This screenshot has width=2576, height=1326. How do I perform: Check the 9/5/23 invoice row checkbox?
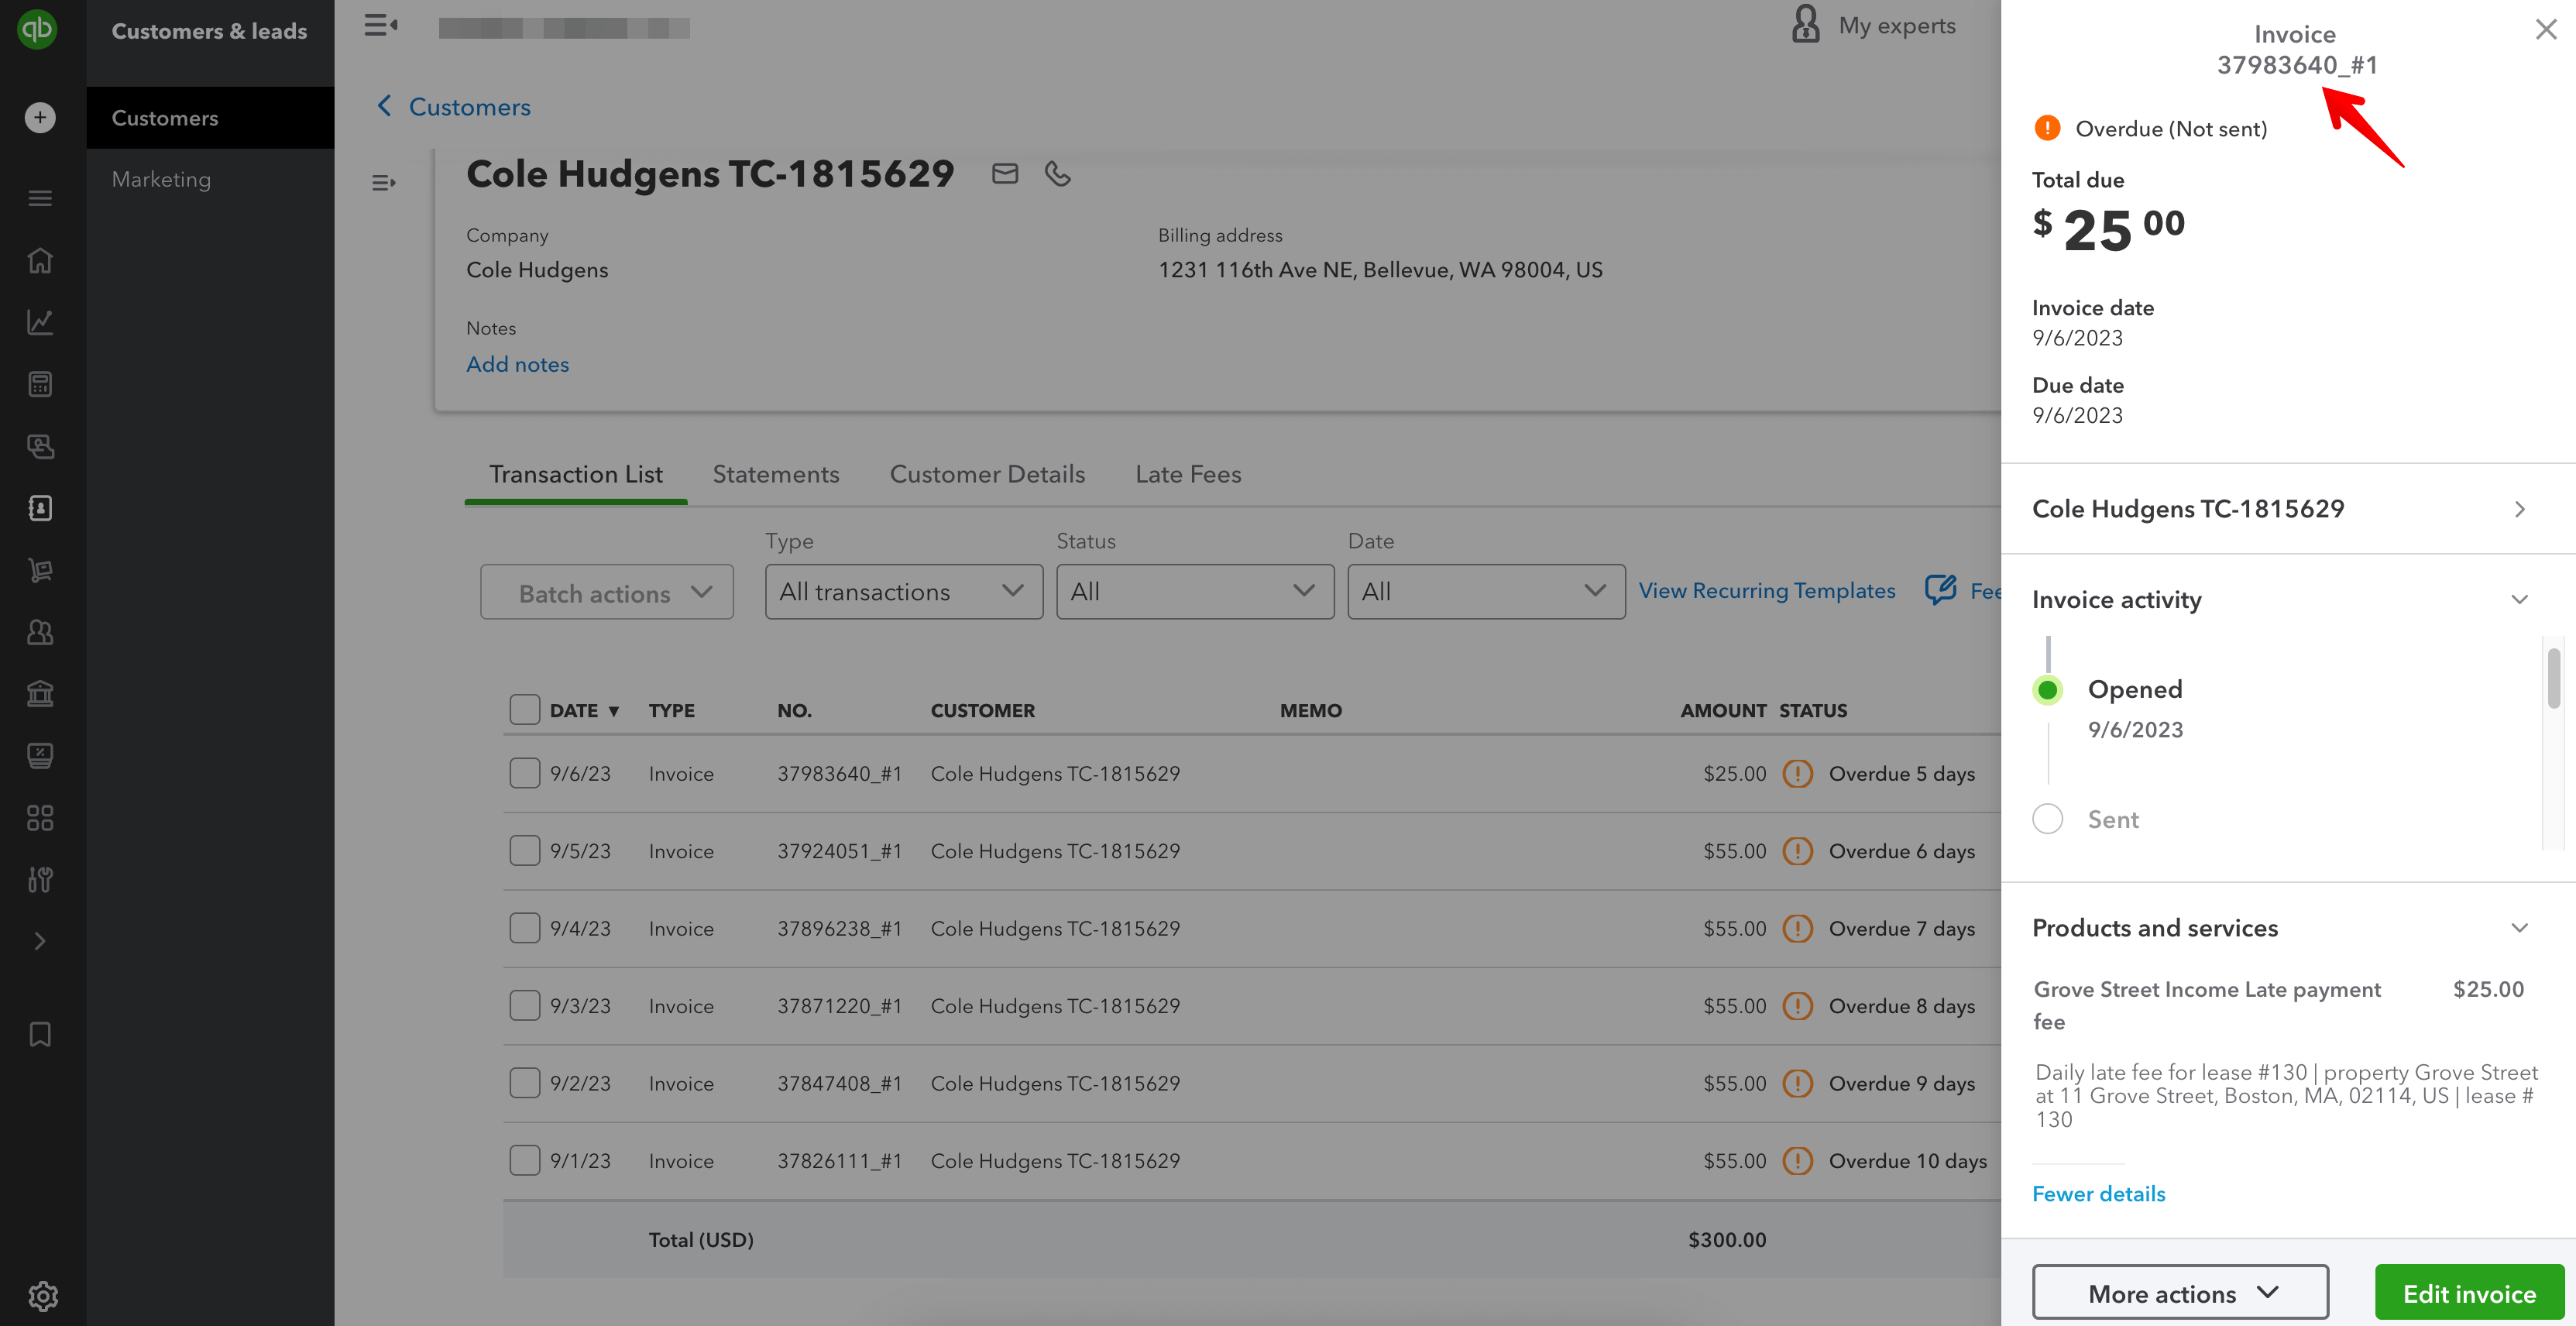click(x=524, y=850)
